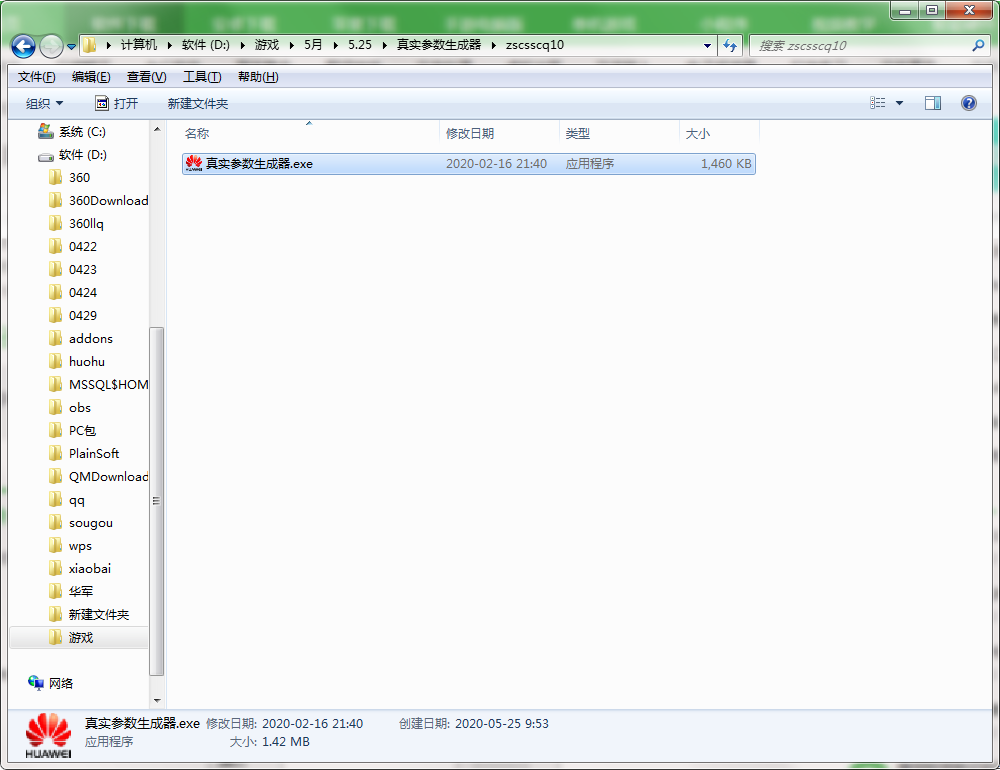Select the 系统 (C:) drive
This screenshot has height=770, width=1000.
click(81, 131)
